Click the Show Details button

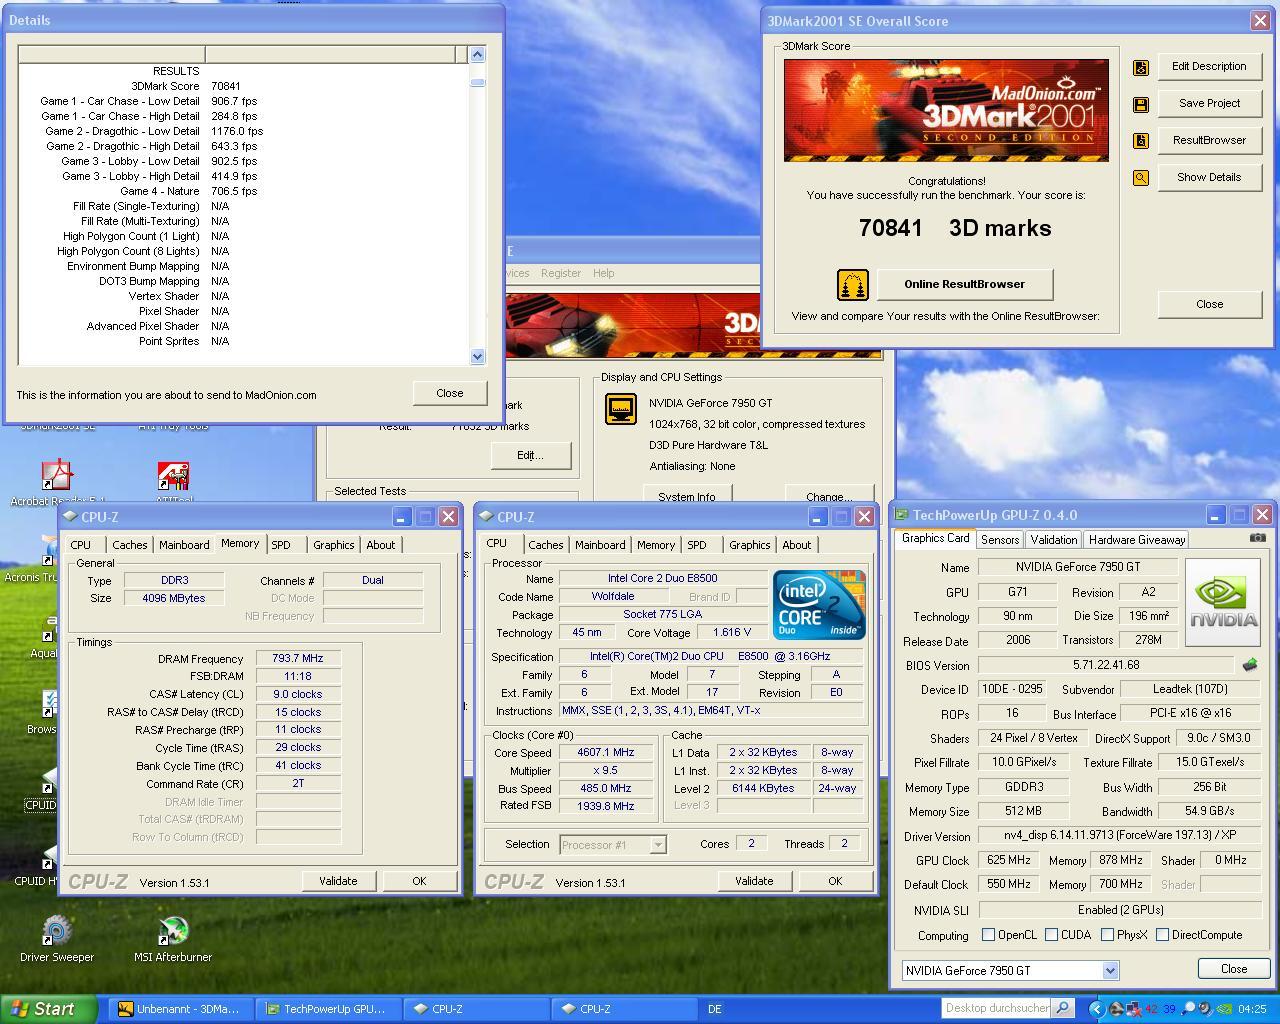[1209, 178]
